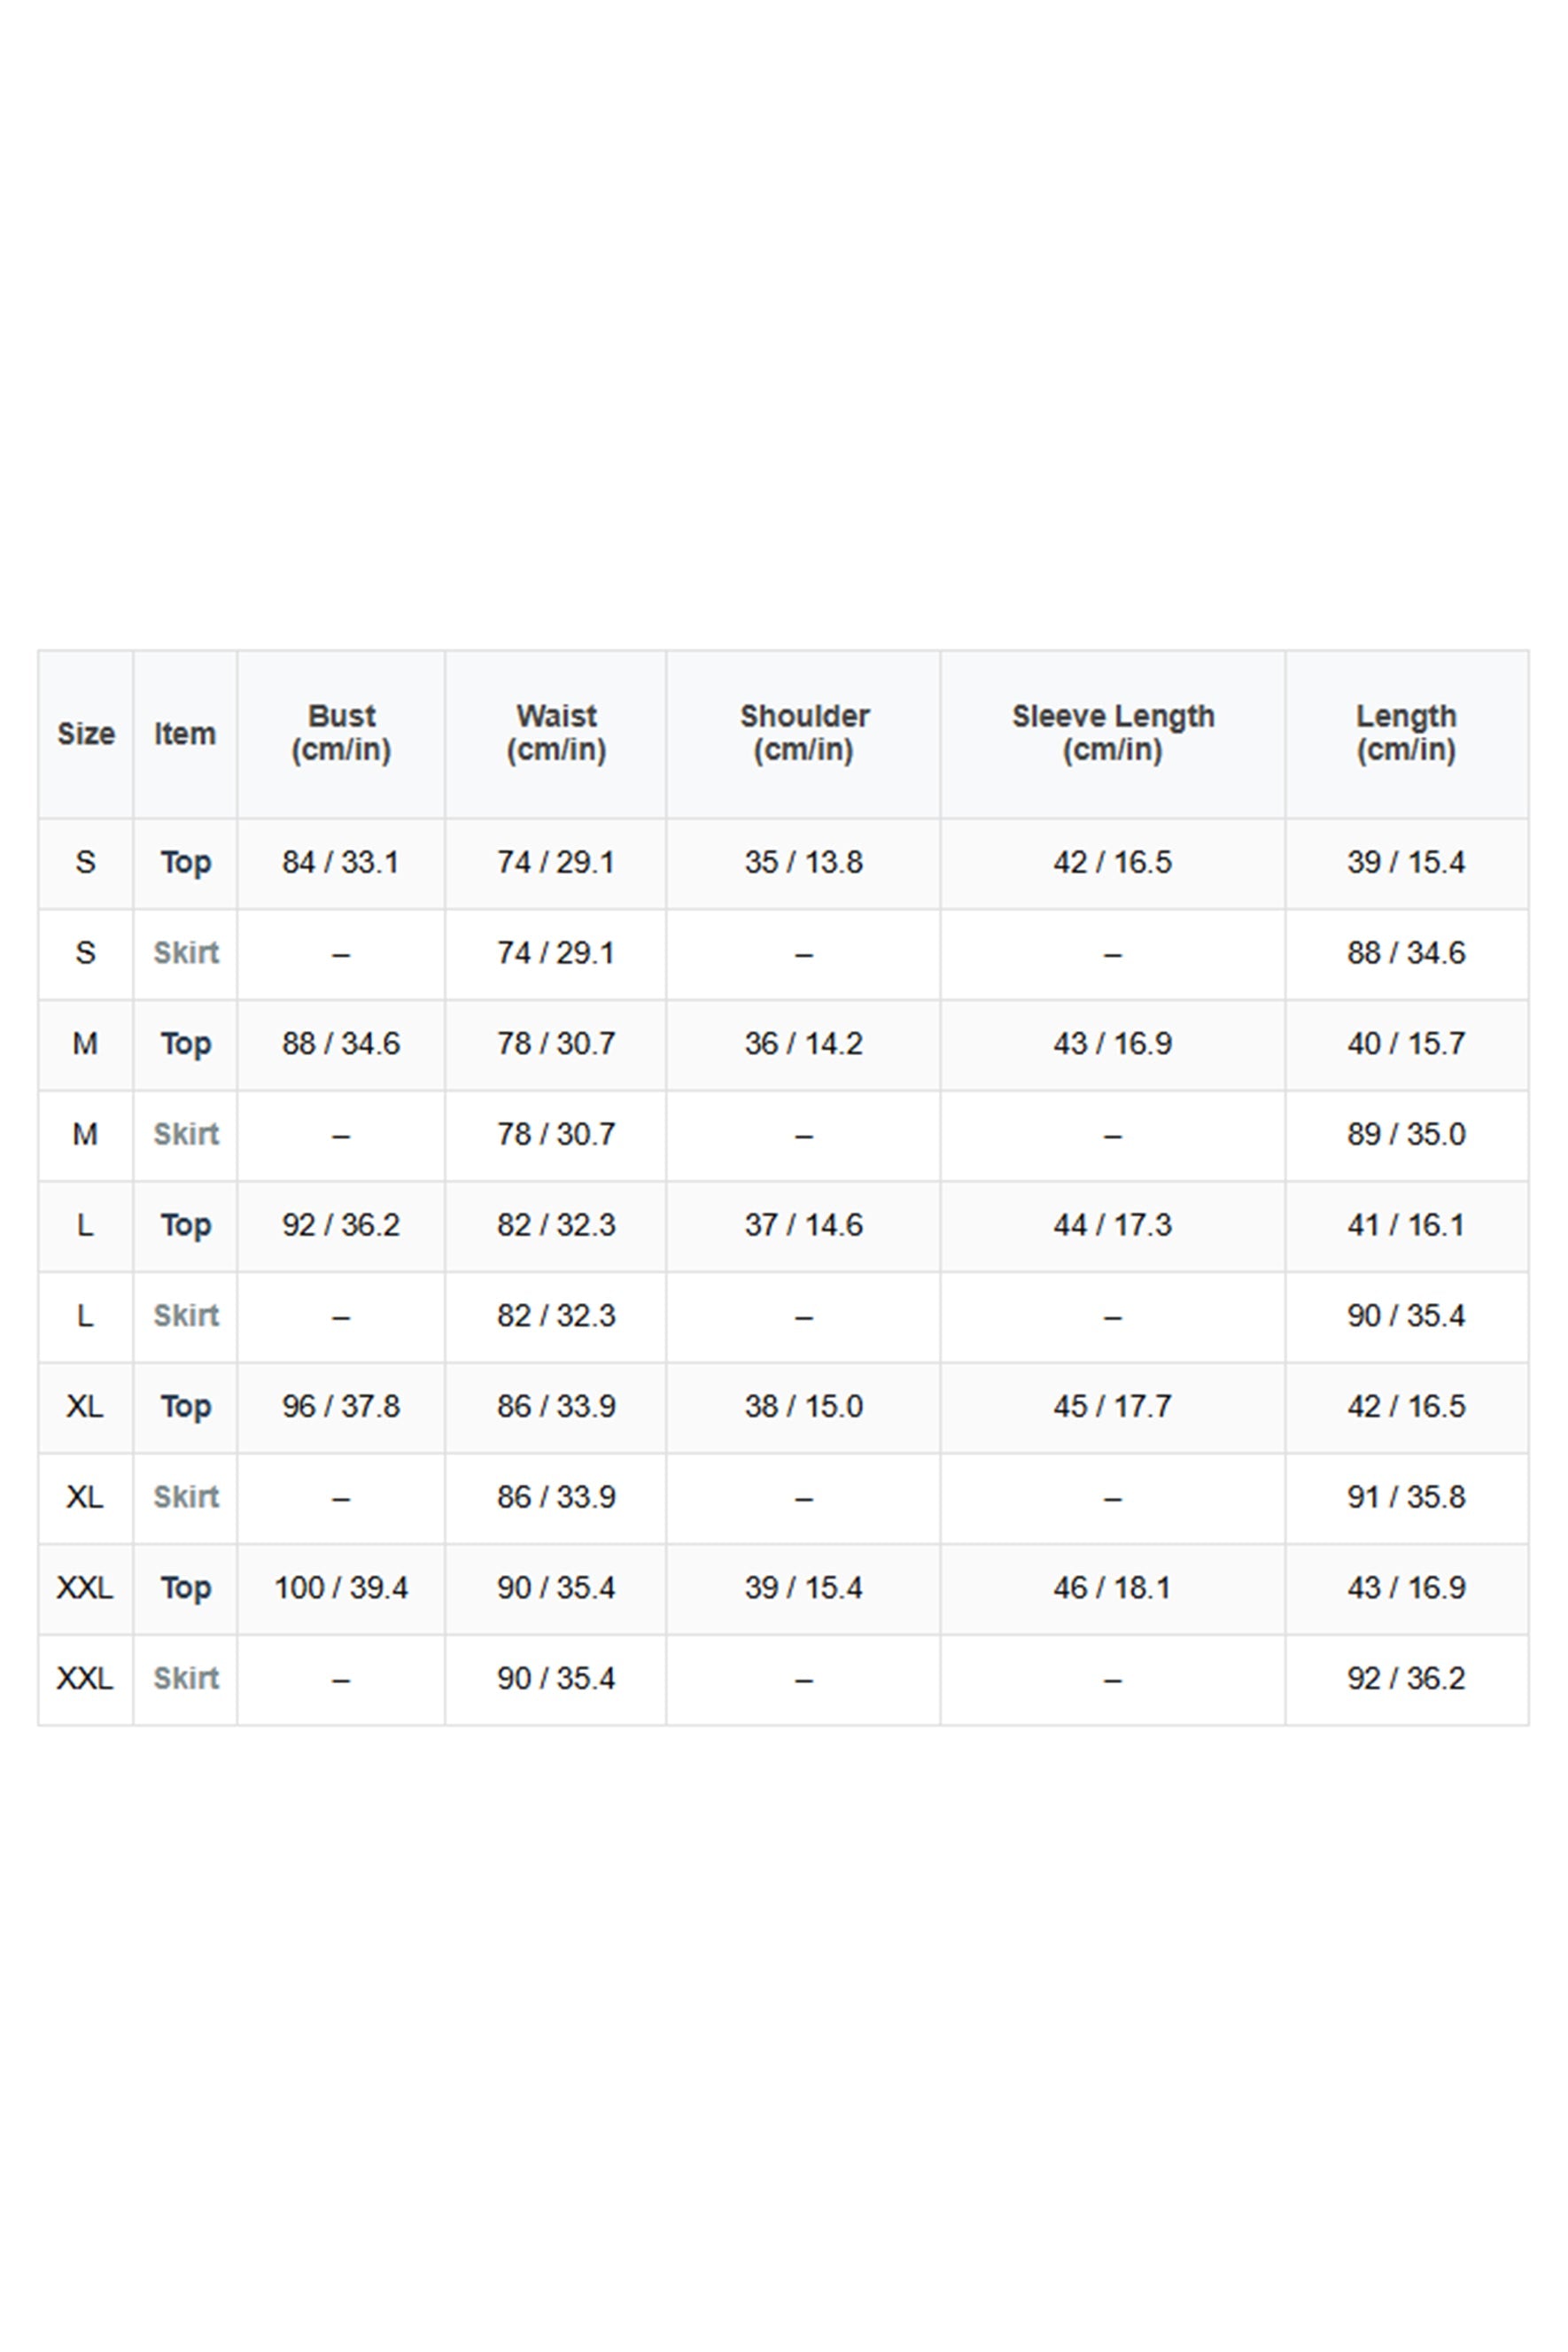This screenshot has width=1568, height=2352.
Task: Select the Bust (cm/in) header cell
Action: 341,733
